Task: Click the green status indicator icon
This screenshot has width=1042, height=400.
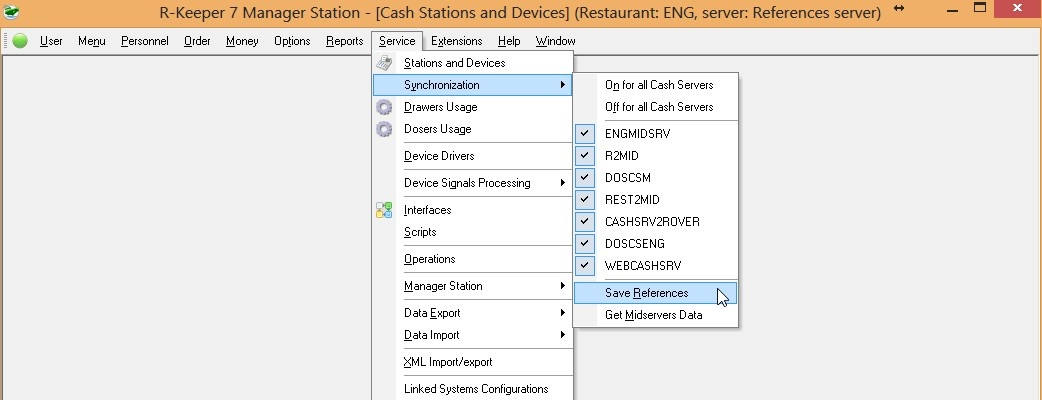Action: [x=20, y=41]
